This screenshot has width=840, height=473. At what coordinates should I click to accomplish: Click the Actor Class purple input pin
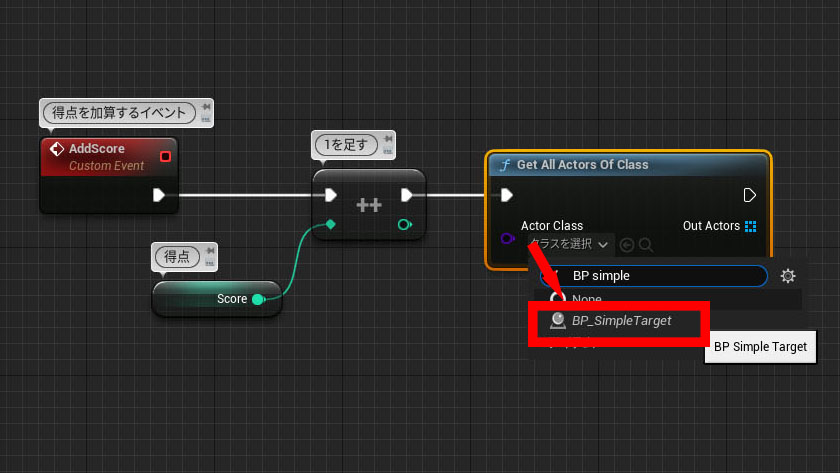coord(507,238)
